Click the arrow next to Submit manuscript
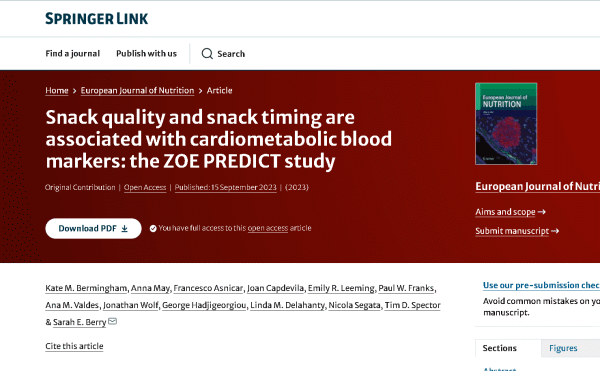This screenshot has width=600, height=371. click(x=555, y=231)
